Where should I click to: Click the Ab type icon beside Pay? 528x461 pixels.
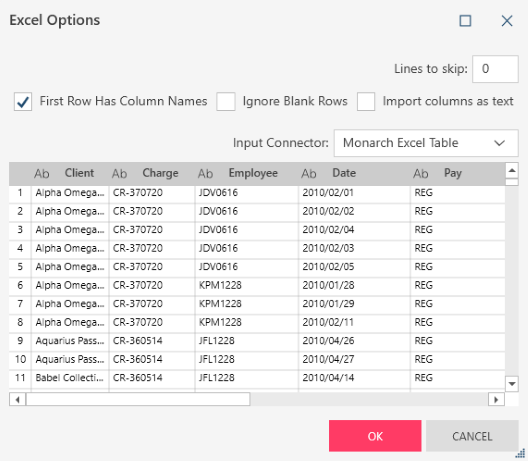point(421,174)
